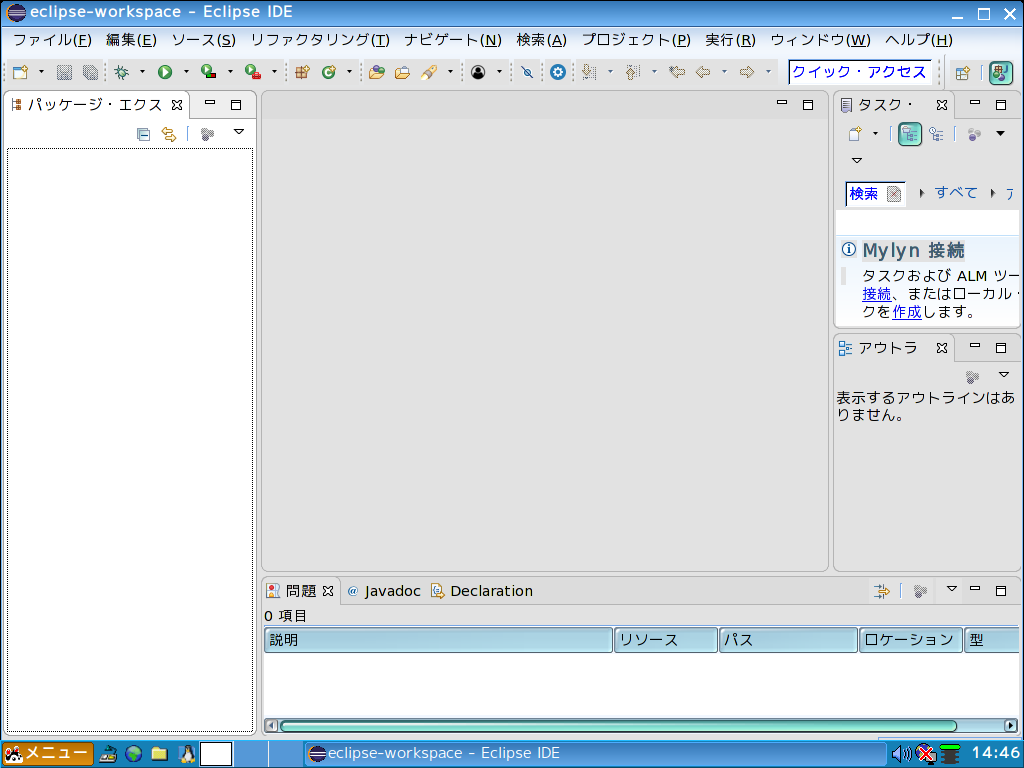Open the メニュー start button
This screenshot has height=768, width=1024.
pyautogui.click(x=48, y=754)
